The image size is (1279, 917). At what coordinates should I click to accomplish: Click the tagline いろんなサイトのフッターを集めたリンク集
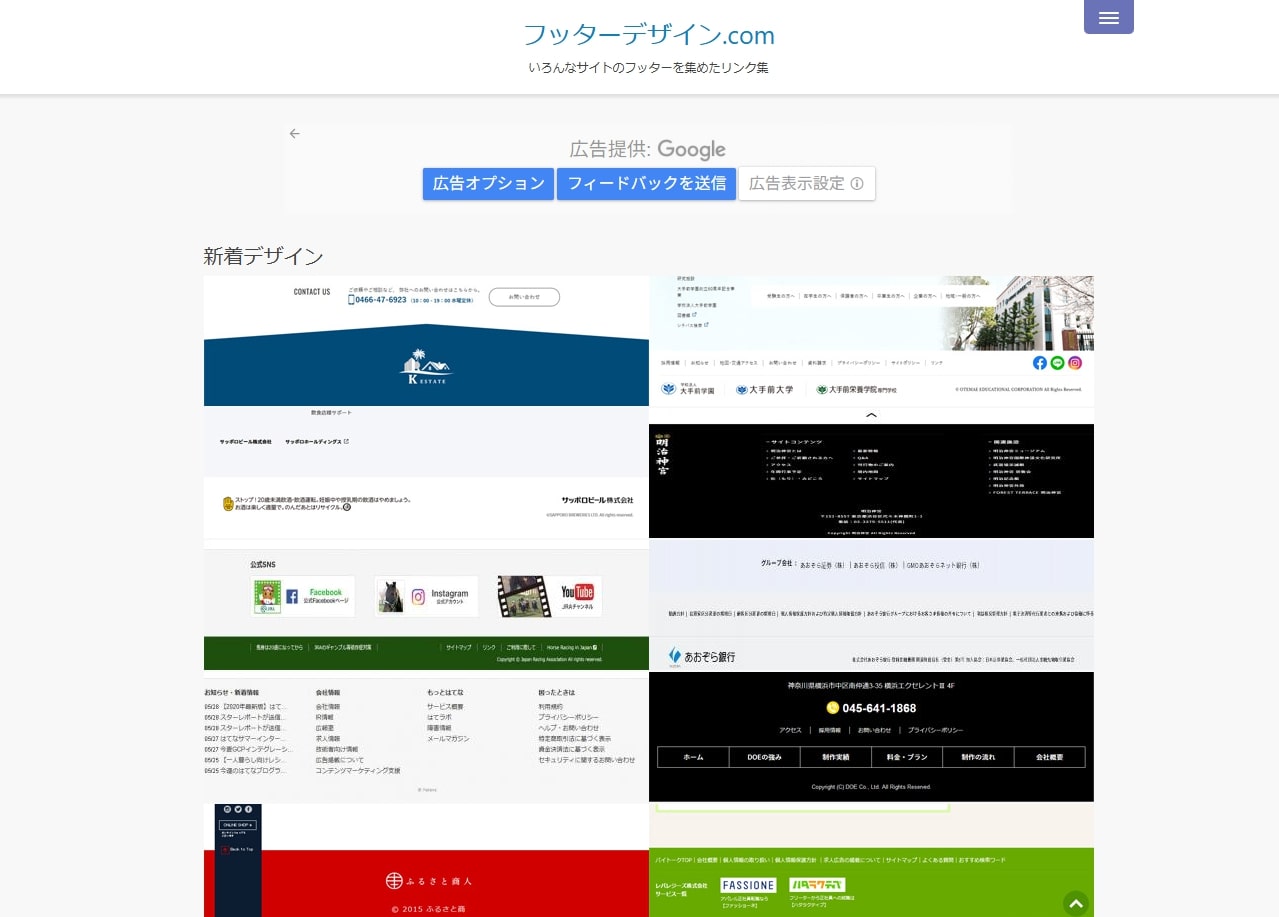pos(649,68)
